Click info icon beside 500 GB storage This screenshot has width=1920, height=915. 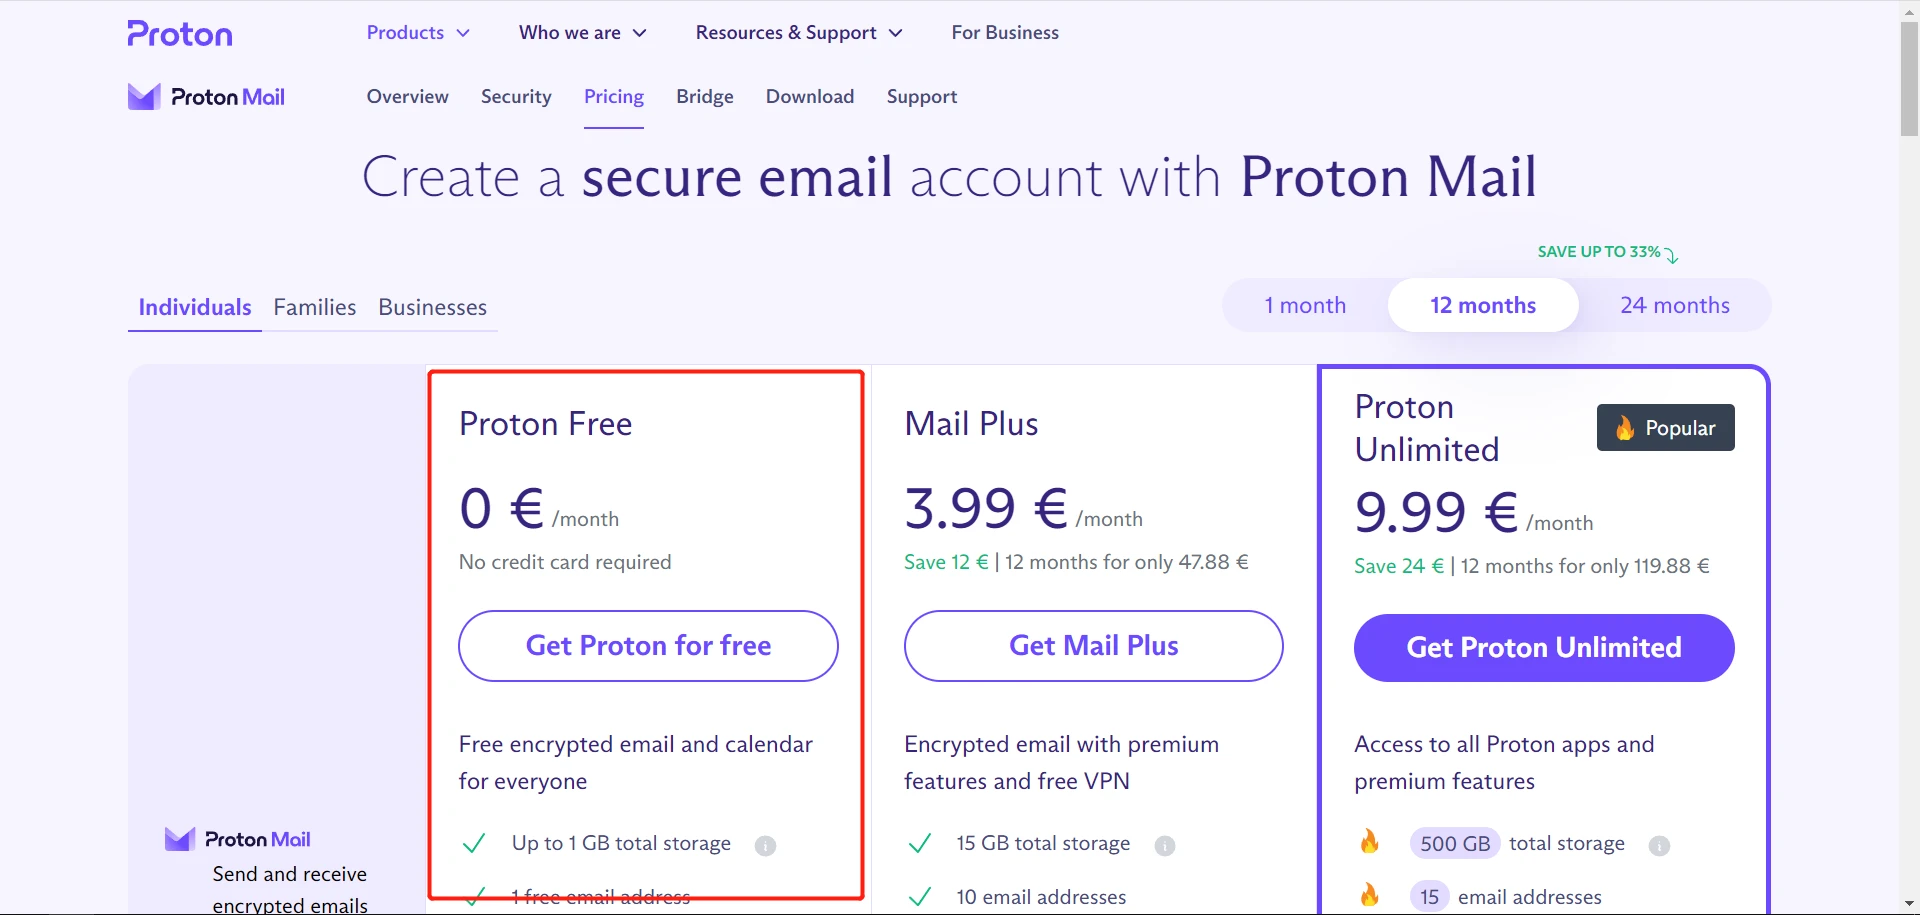pyautogui.click(x=1659, y=846)
